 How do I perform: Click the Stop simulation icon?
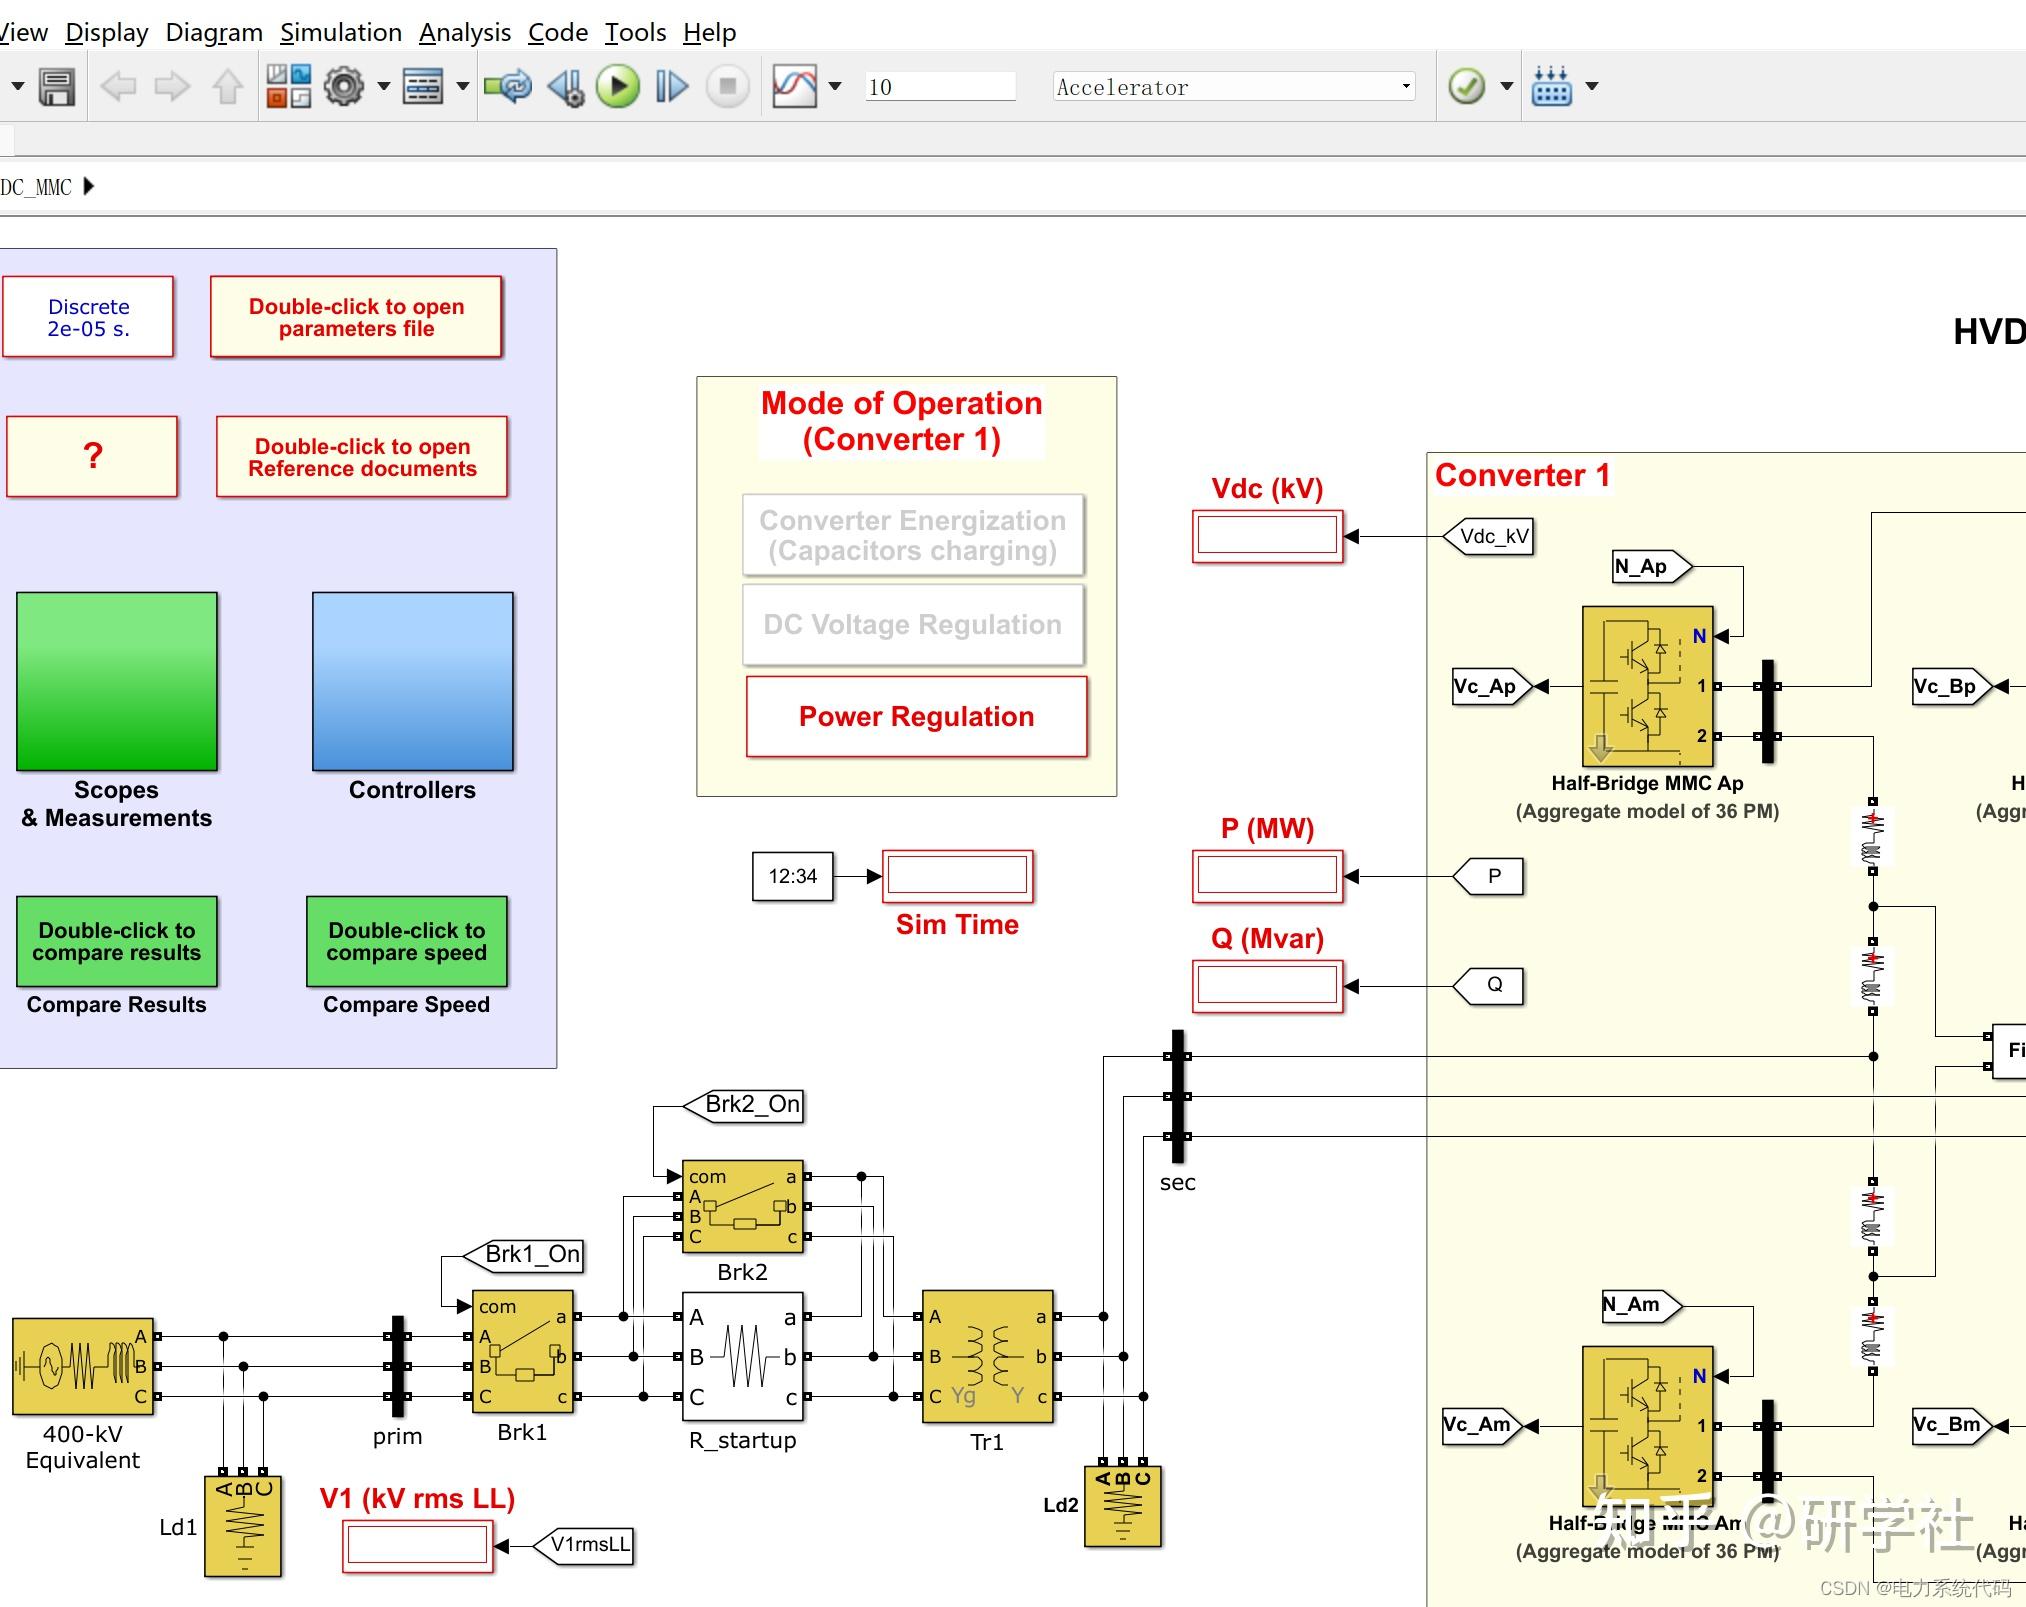tap(728, 87)
